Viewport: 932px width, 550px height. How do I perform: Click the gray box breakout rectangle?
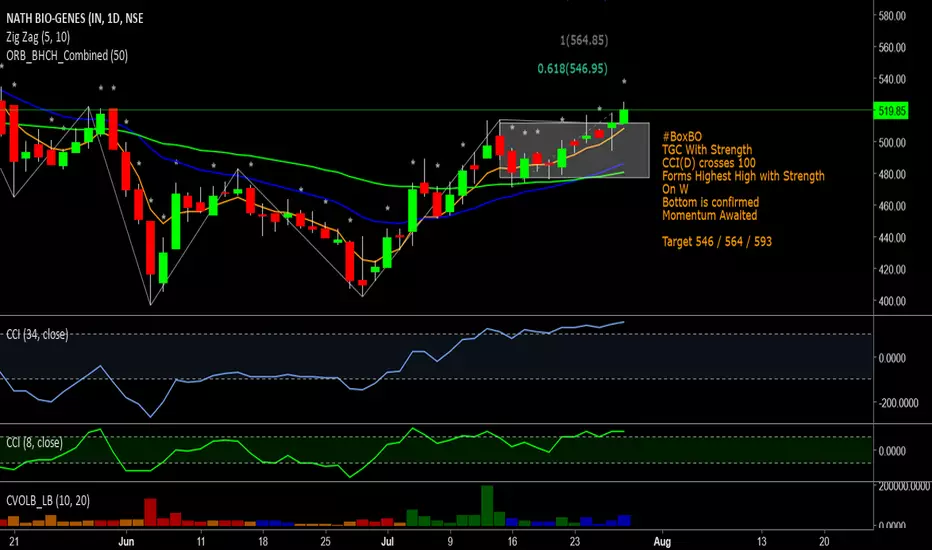click(574, 150)
